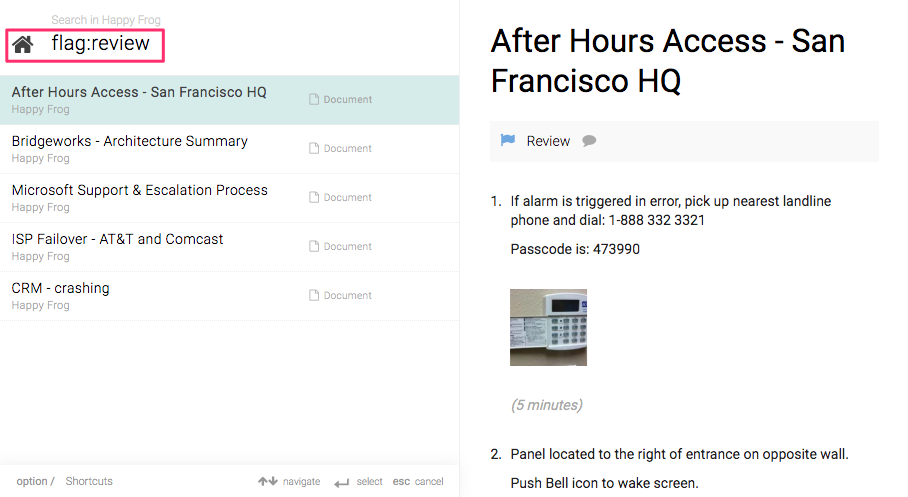Click the alarm keypad thumbnail image
The height and width of the screenshot is (497, 908).
pyautogui.click(x=548, y=327)
